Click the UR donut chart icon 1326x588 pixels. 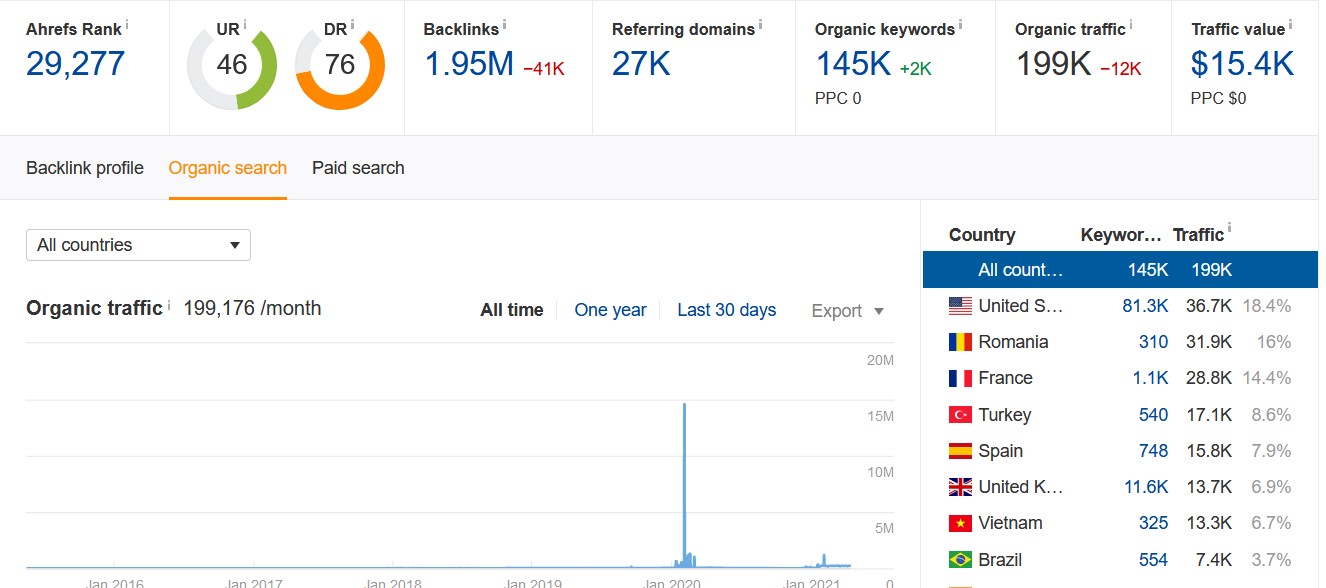(x=232, y=65)
